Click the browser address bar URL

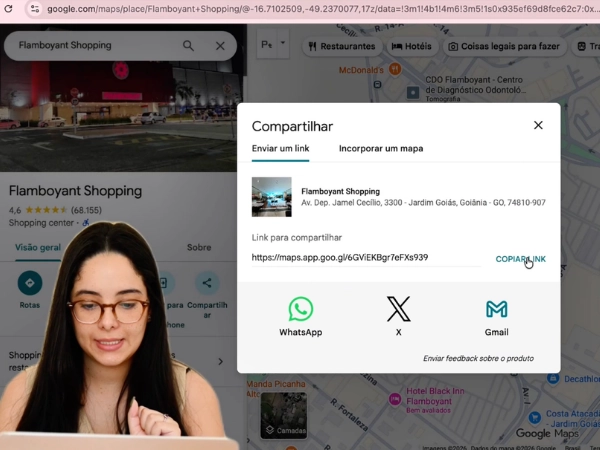point(321,9)
